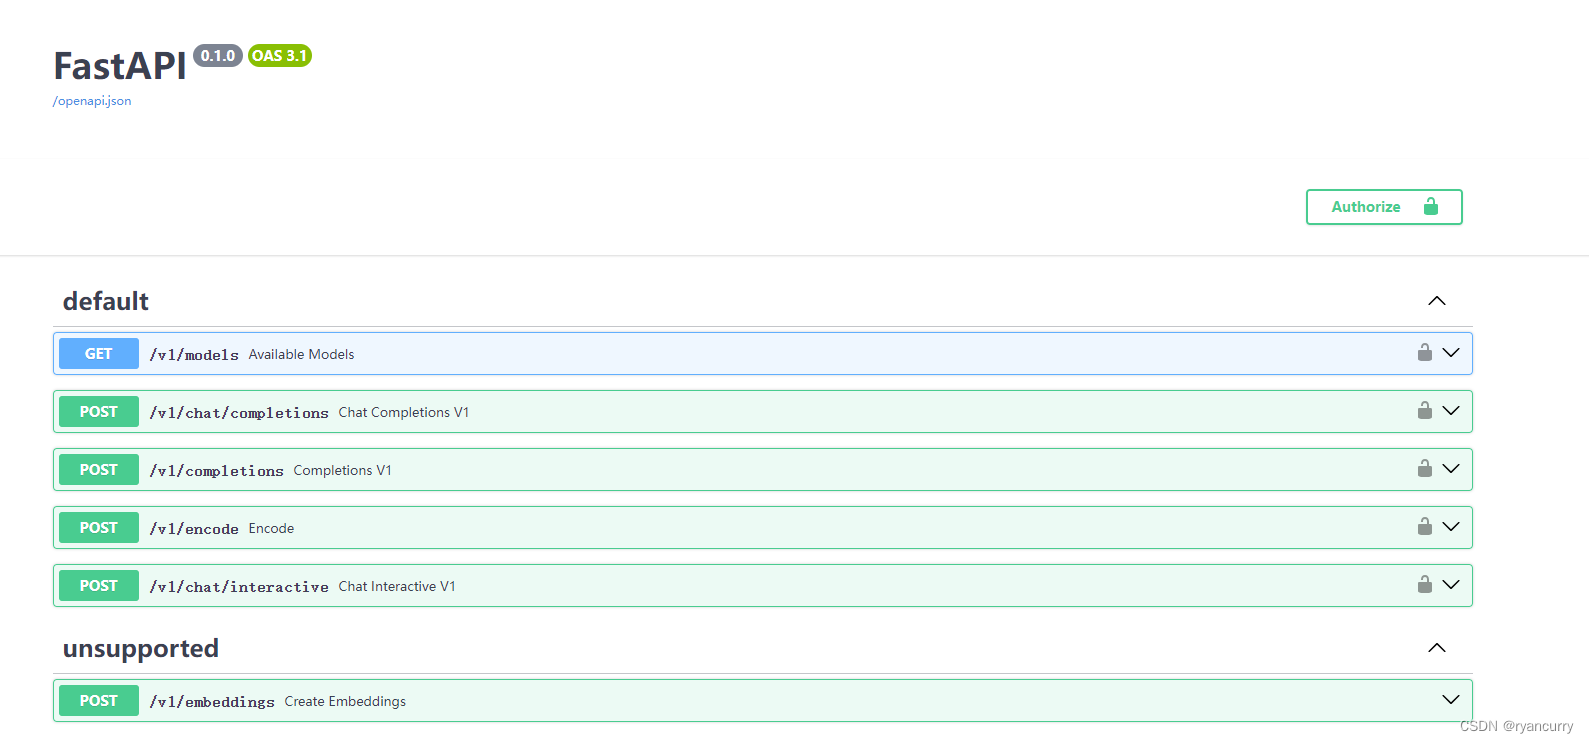Click the /v1/chat/completions path text
This screenshot has width=1589, height=743.
pos(239,413)
